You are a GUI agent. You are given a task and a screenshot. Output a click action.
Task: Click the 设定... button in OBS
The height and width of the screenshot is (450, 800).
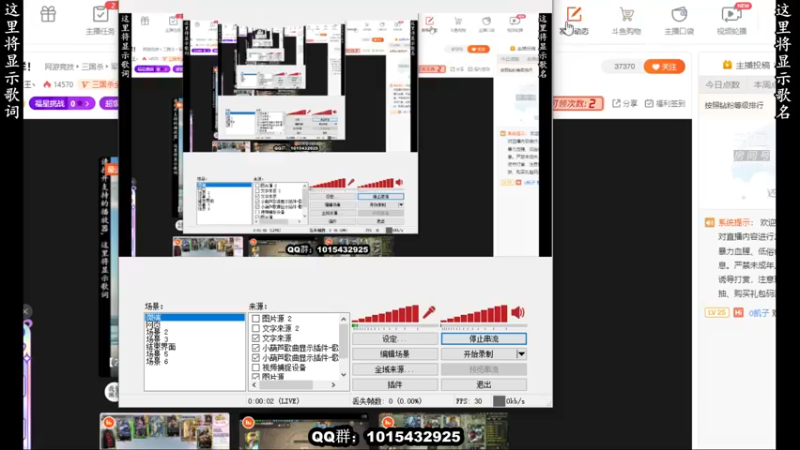tap(395, 339)
